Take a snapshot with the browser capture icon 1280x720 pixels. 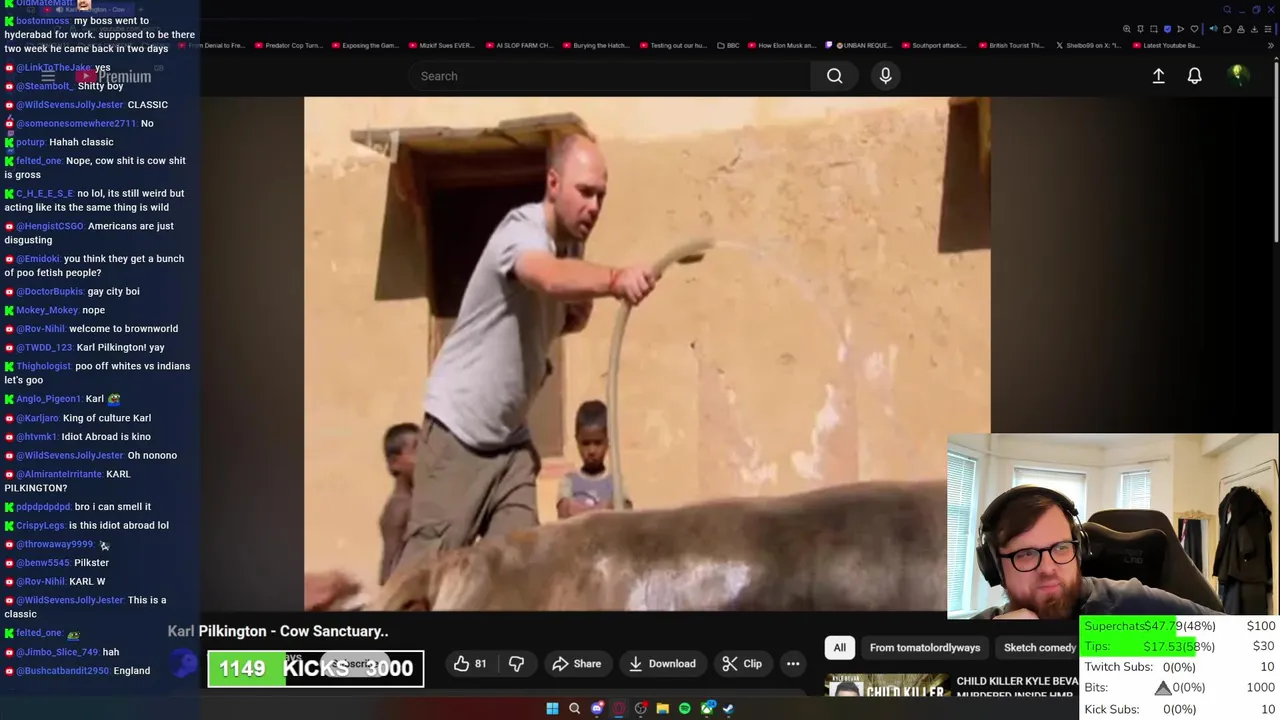click(1154, 29)
